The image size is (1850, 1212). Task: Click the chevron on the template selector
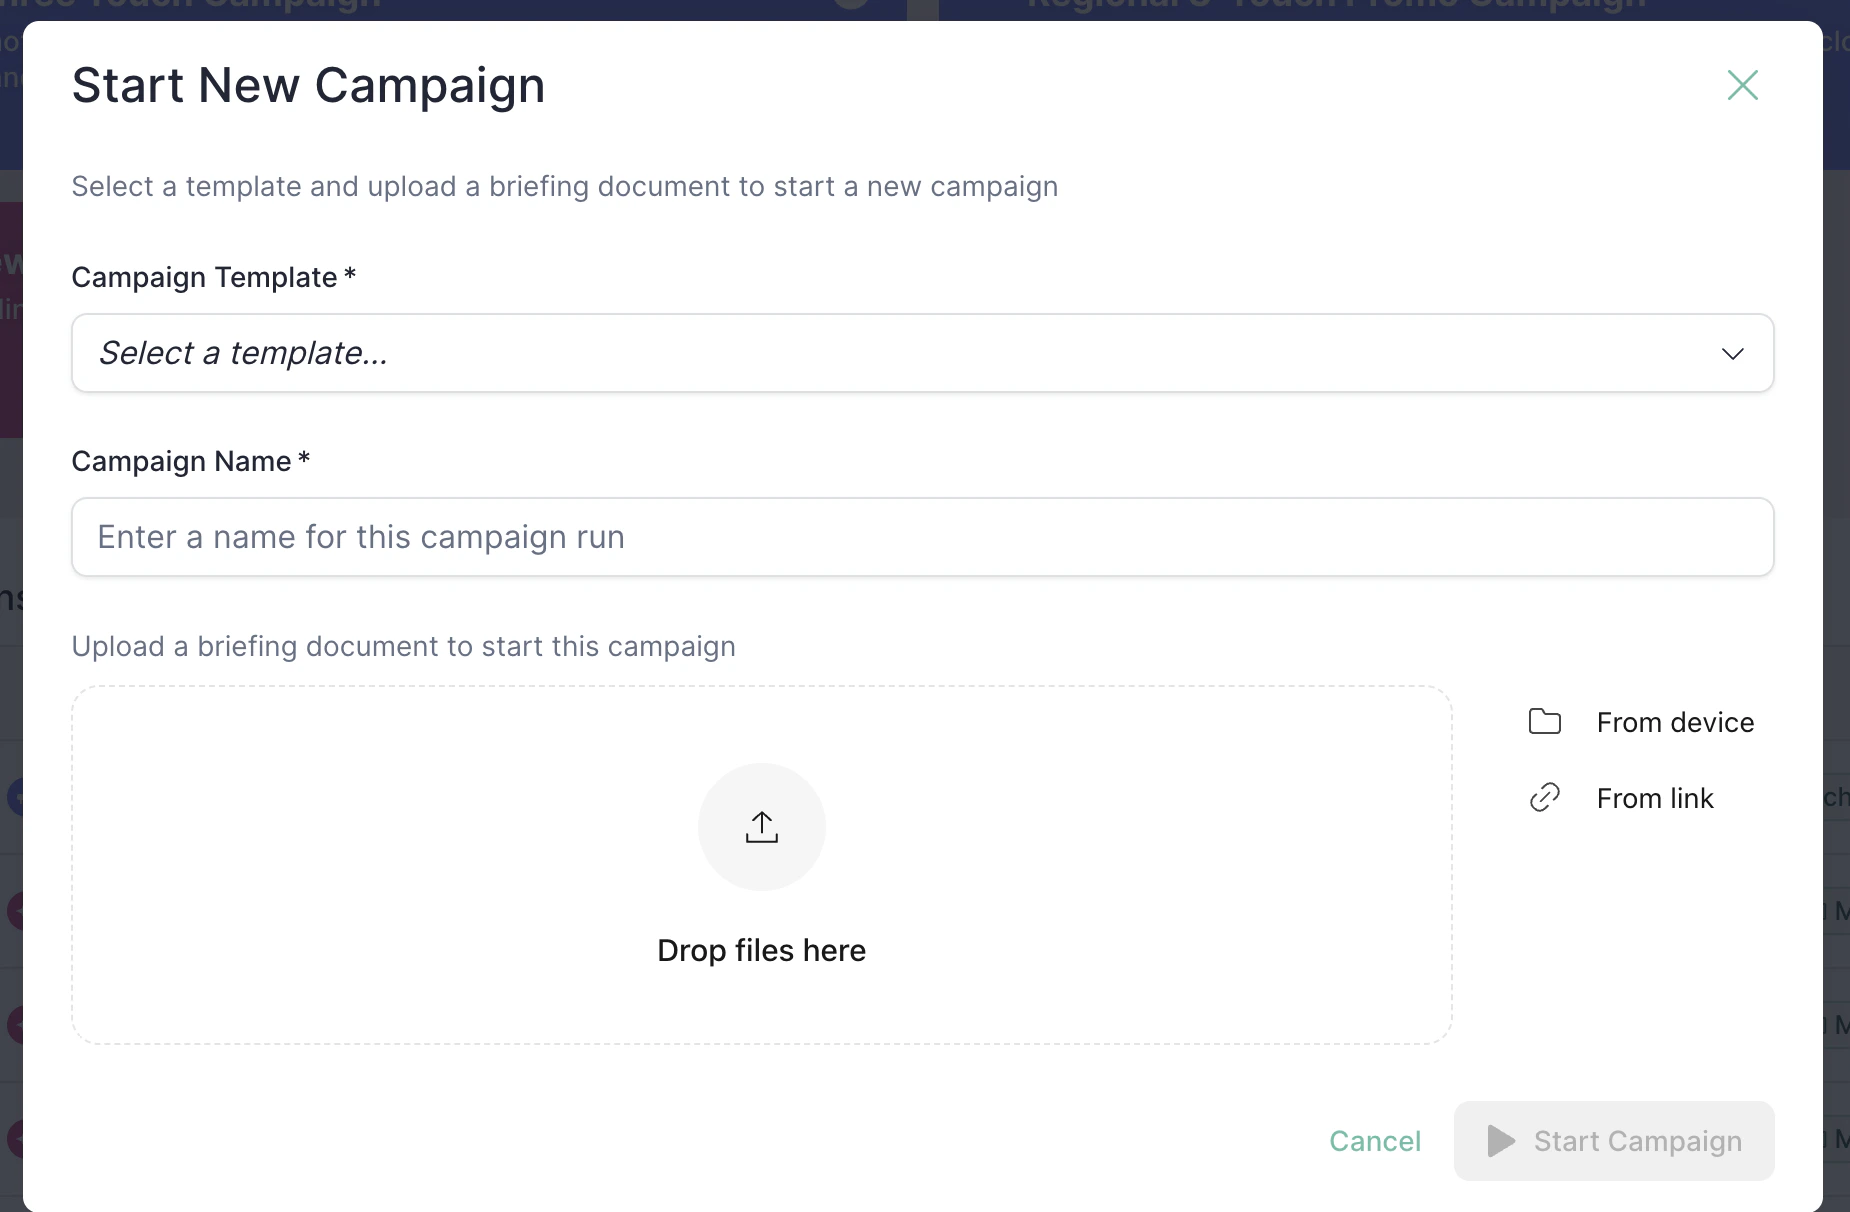coord(1733,353)
